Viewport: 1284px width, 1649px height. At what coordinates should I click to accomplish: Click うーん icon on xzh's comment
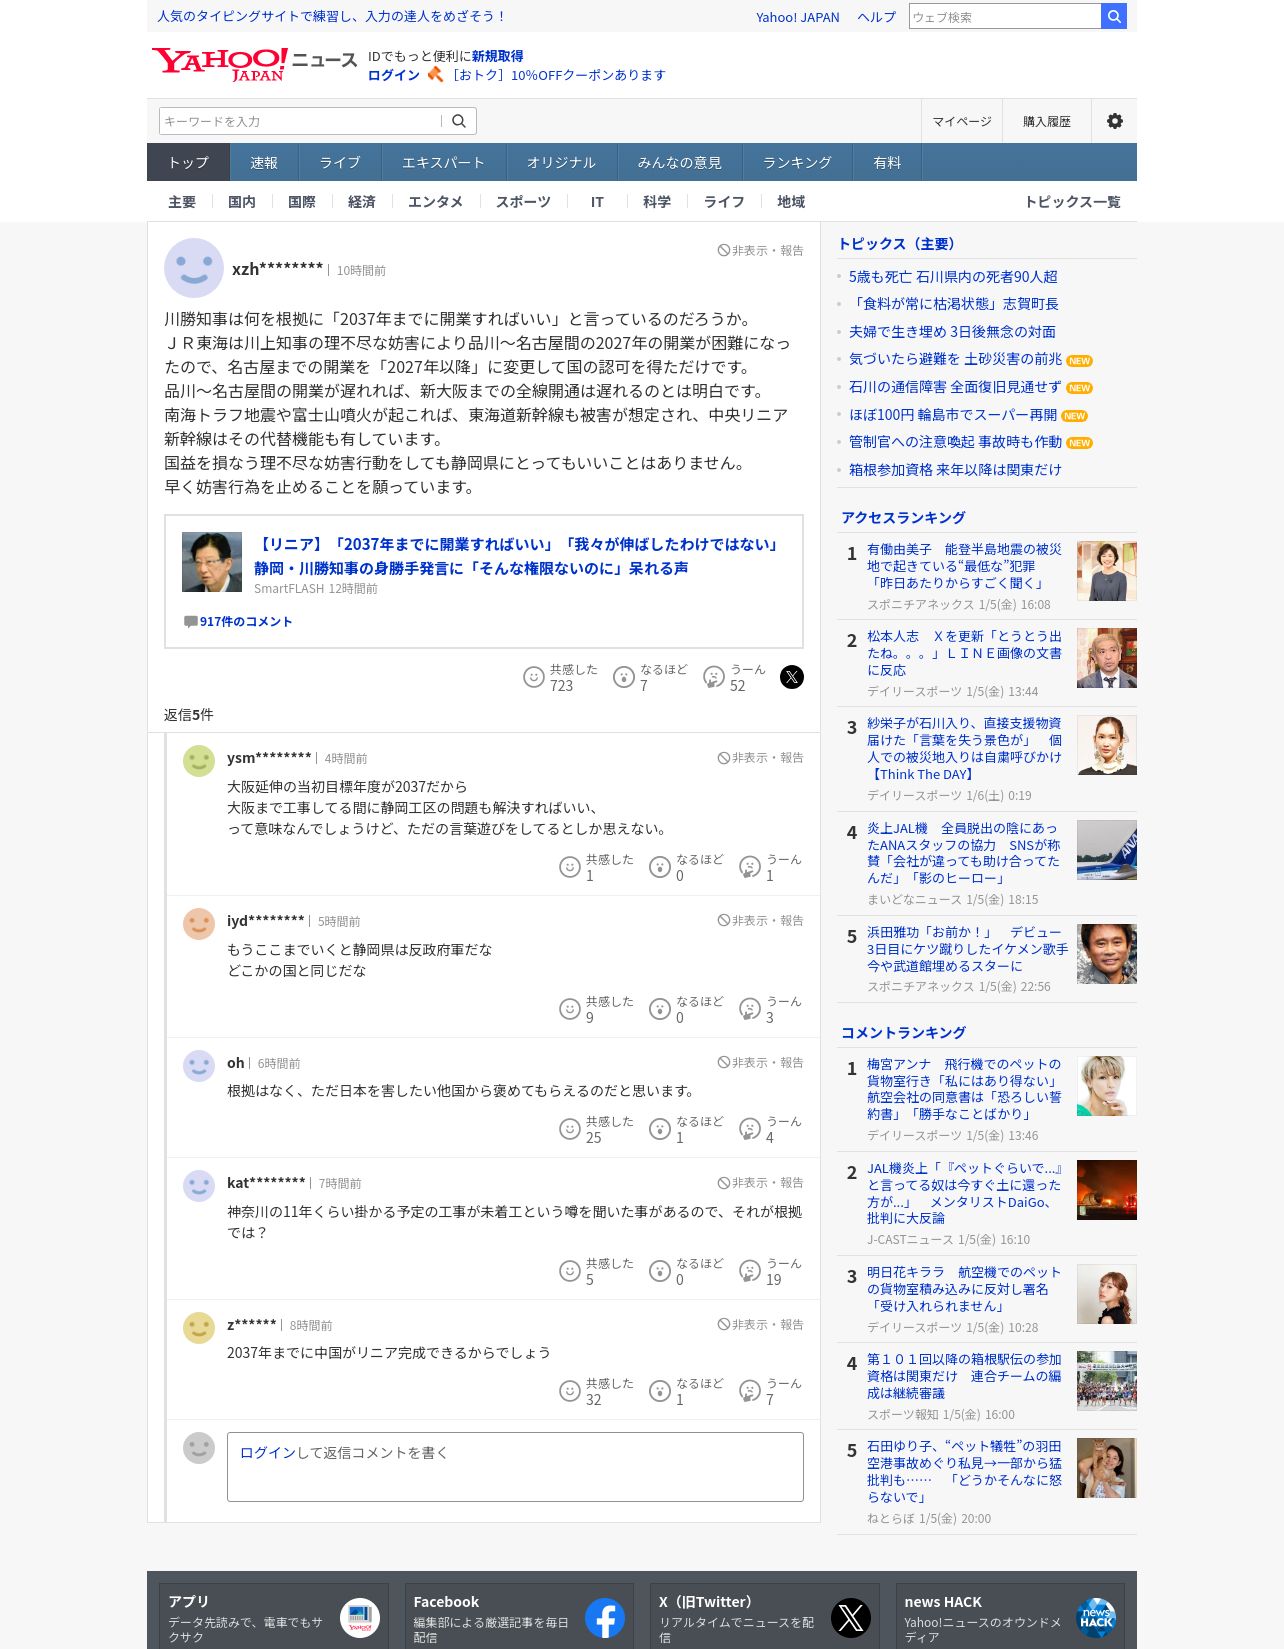click(x=714, y=677)
